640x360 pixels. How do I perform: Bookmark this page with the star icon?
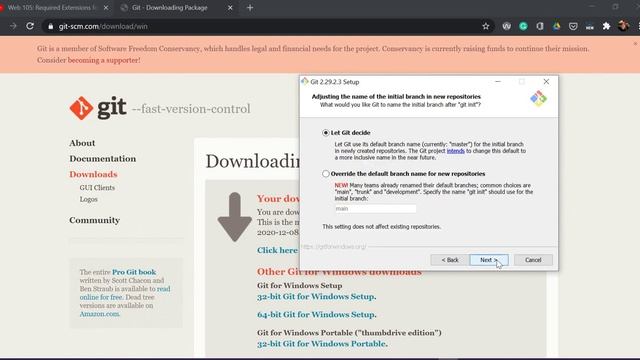486,26
